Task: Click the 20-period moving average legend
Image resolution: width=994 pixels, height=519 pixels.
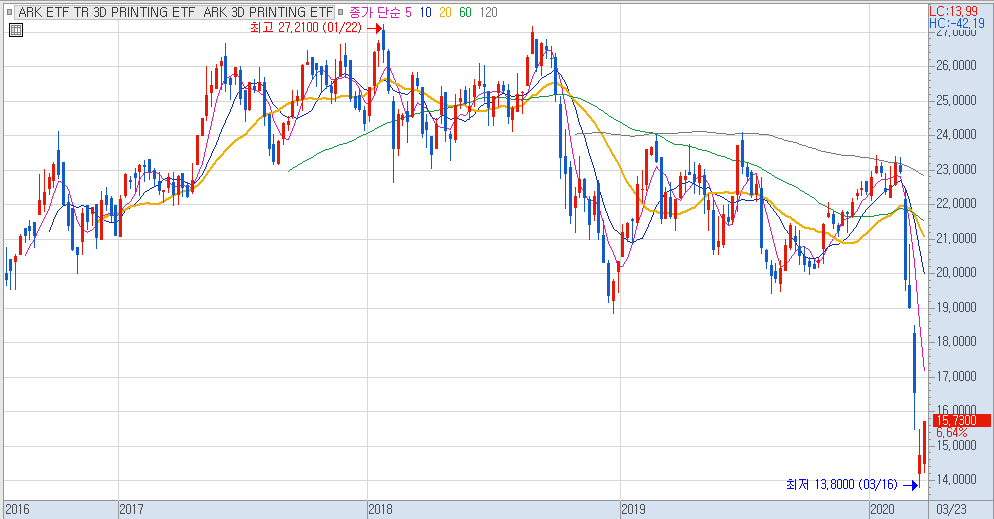Action: pos(445,12)
